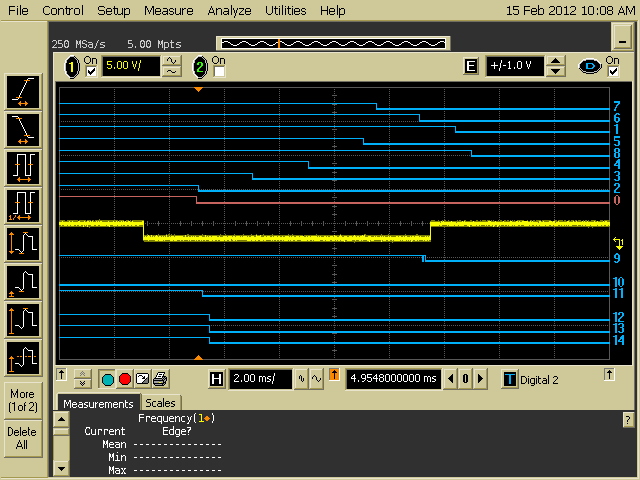Click the red digital channel 0 label

pos(617,200)
